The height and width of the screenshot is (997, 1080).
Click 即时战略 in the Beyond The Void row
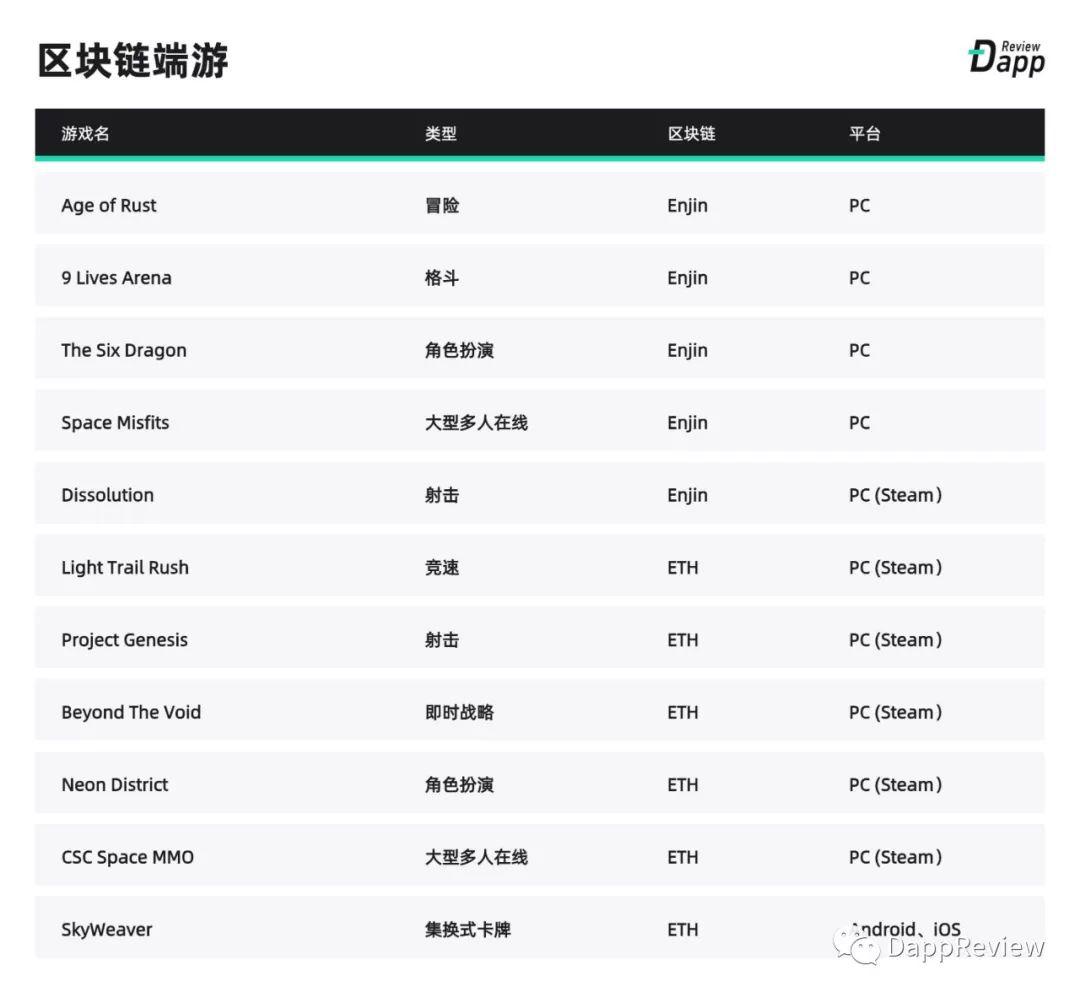click(x=459, y=712)
